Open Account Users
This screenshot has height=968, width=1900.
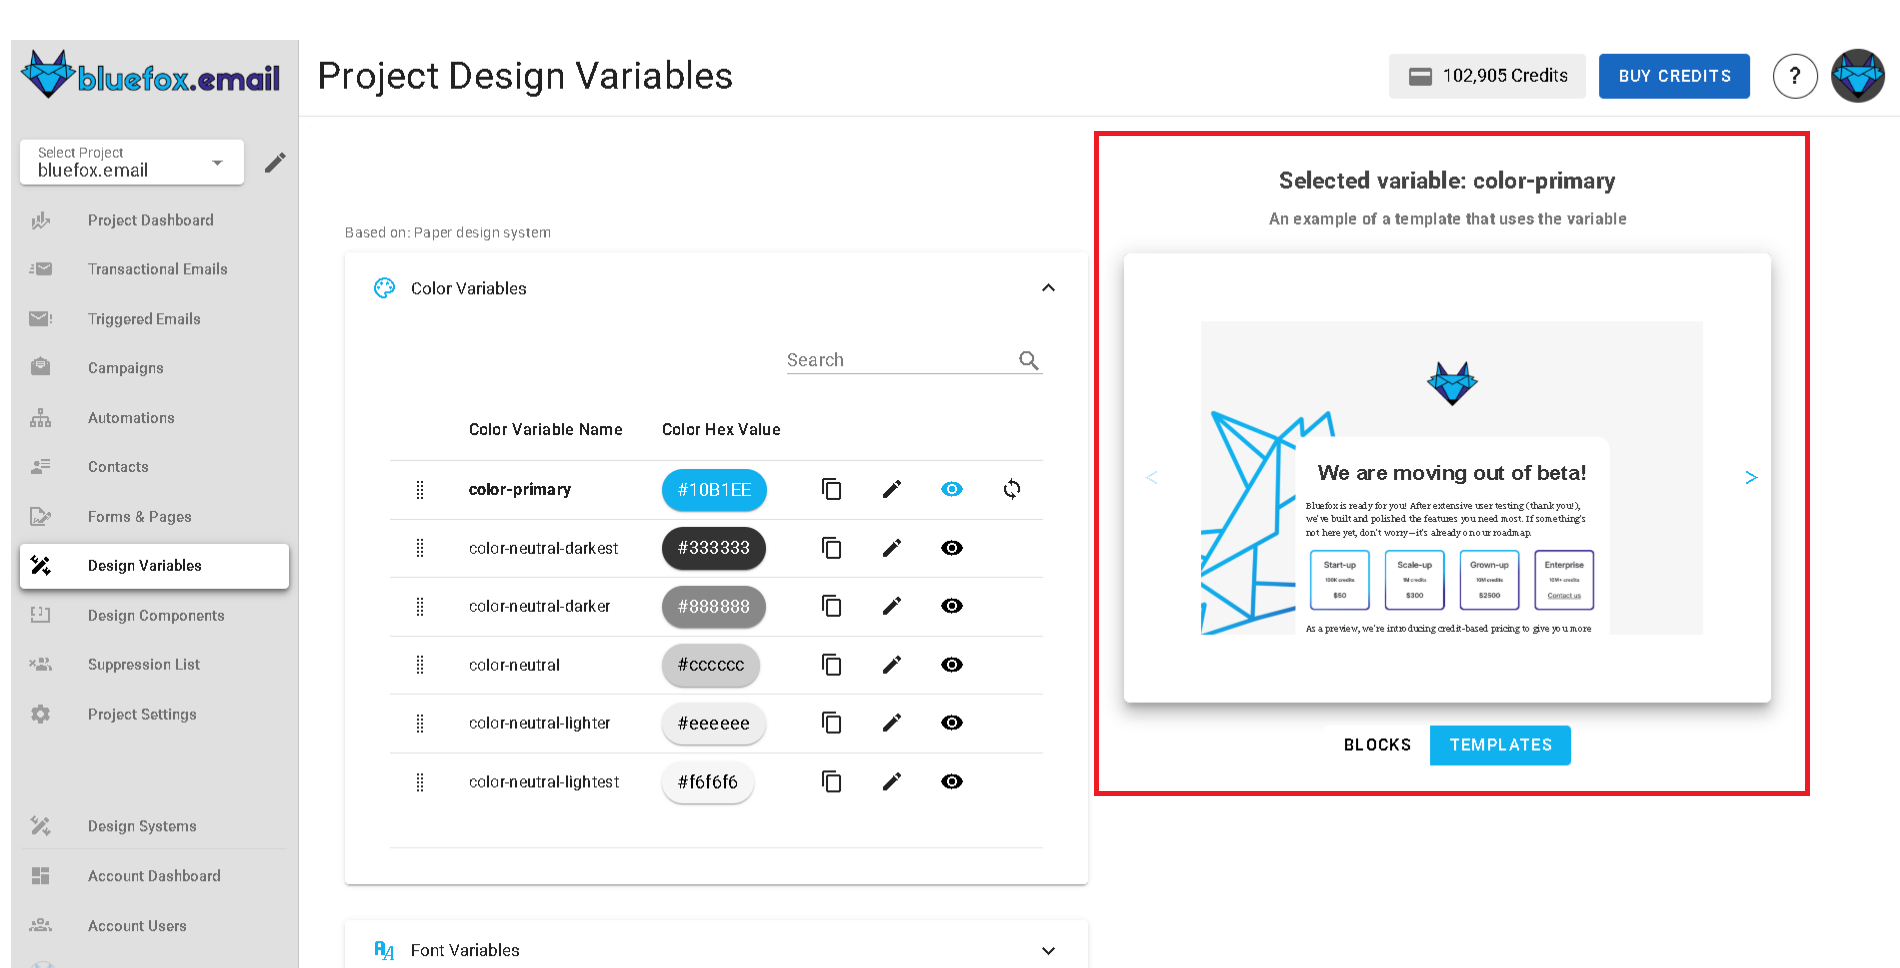(154, 926)
